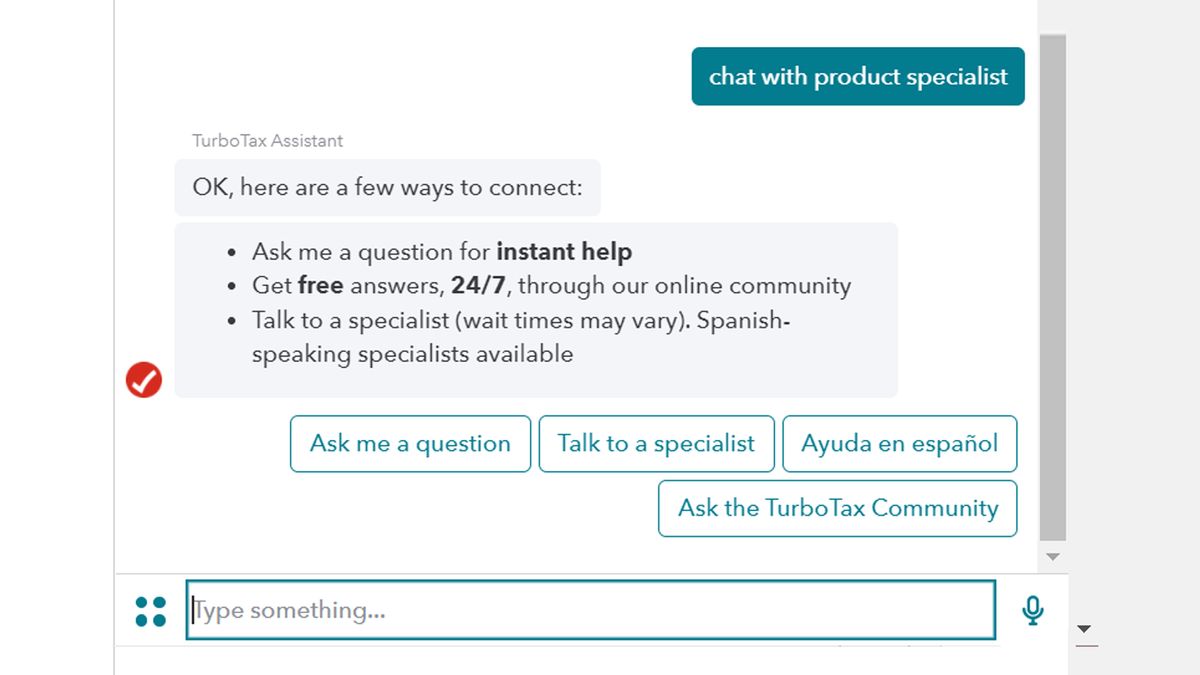Click the TurboTax Assistant name label
The height and width of the screenshot is (675, 1200).
point(266,140)
